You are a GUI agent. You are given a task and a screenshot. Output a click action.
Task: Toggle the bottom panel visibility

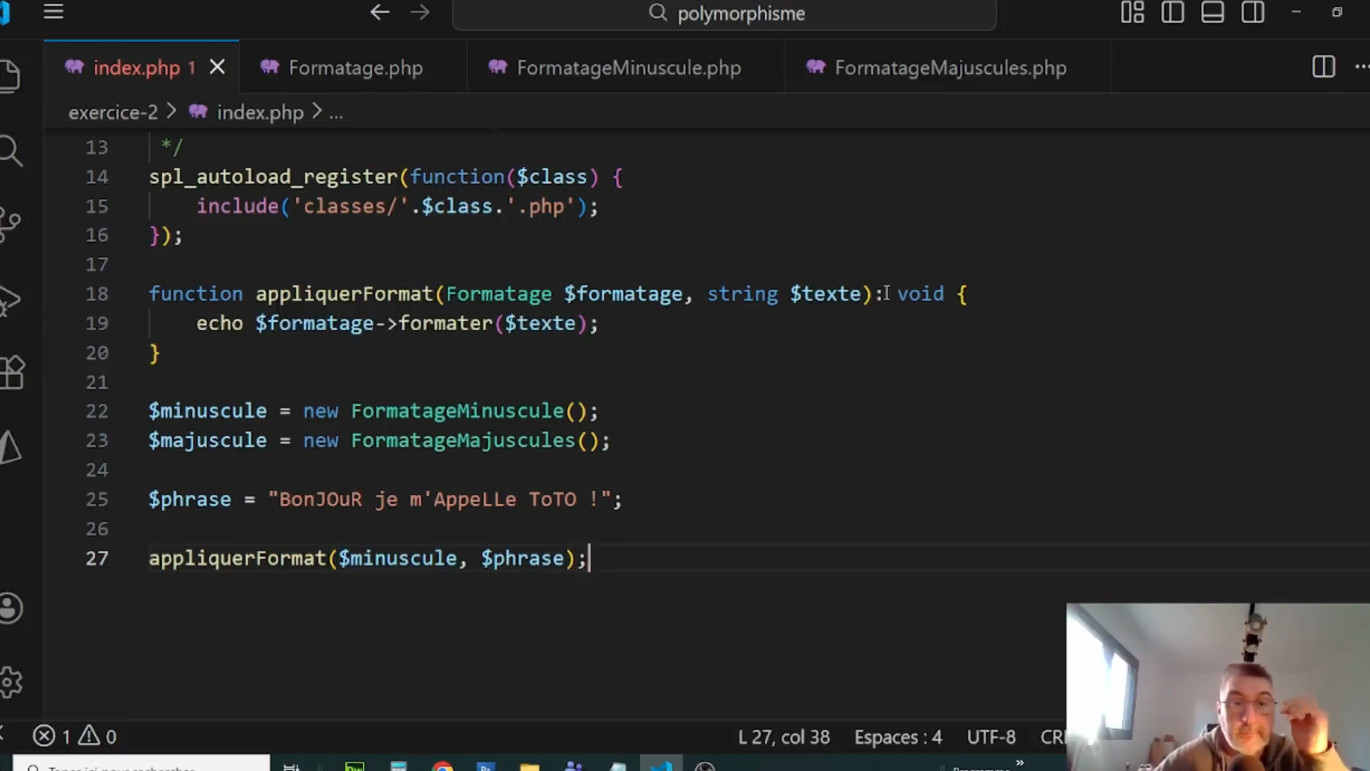[1212, 12]
